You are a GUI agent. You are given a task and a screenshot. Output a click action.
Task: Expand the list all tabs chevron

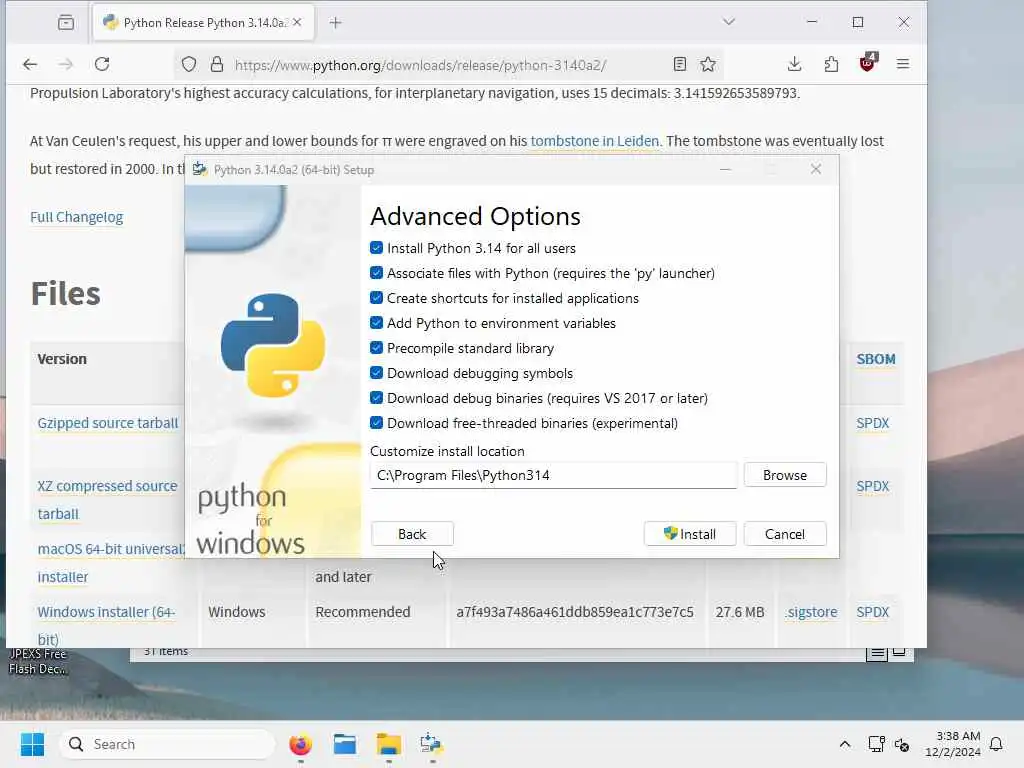coord(729,22)
